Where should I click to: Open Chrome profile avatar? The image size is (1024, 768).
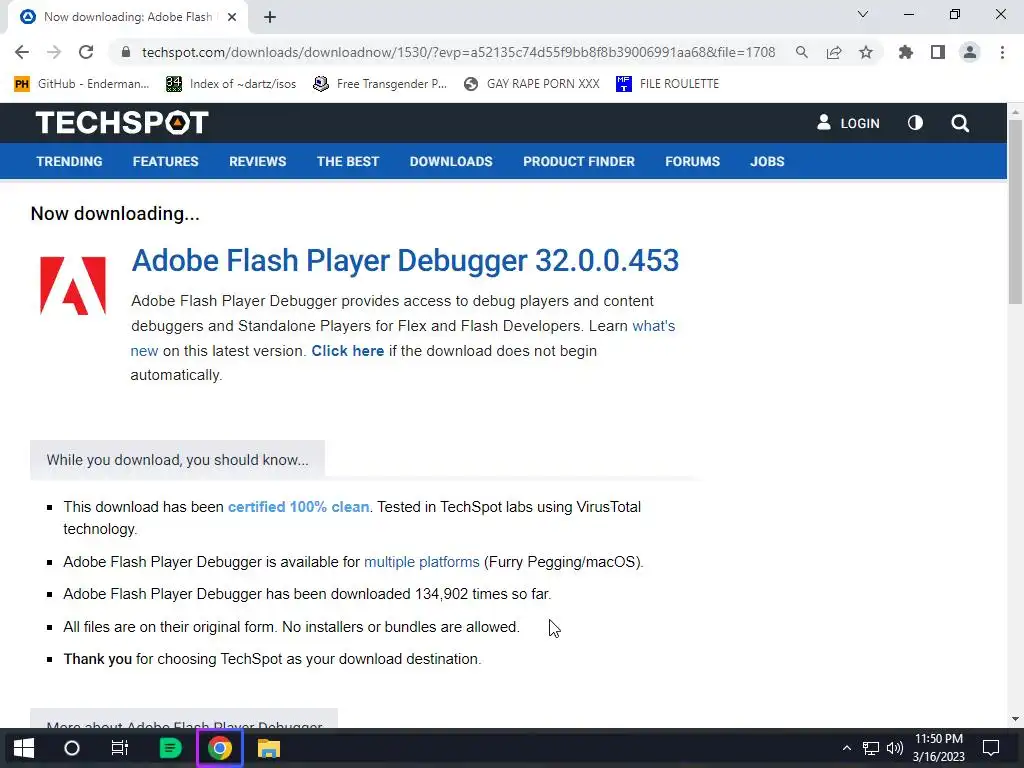pos(970,52)
